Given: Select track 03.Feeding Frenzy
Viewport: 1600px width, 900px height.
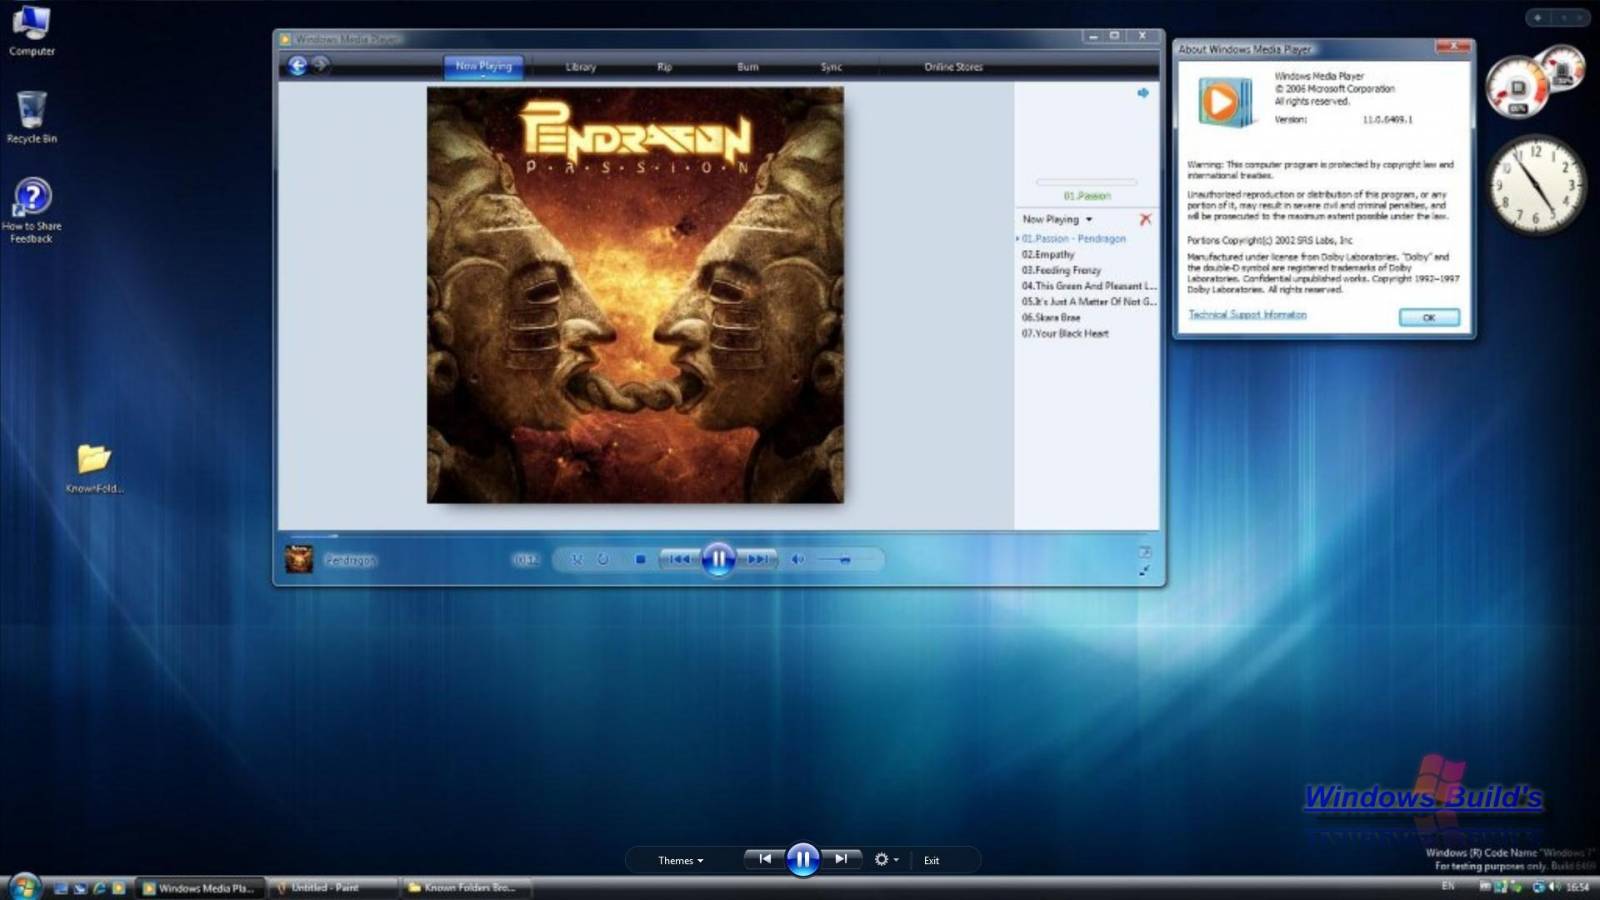Looking at the screenshot, I should tap(1060, 270).
